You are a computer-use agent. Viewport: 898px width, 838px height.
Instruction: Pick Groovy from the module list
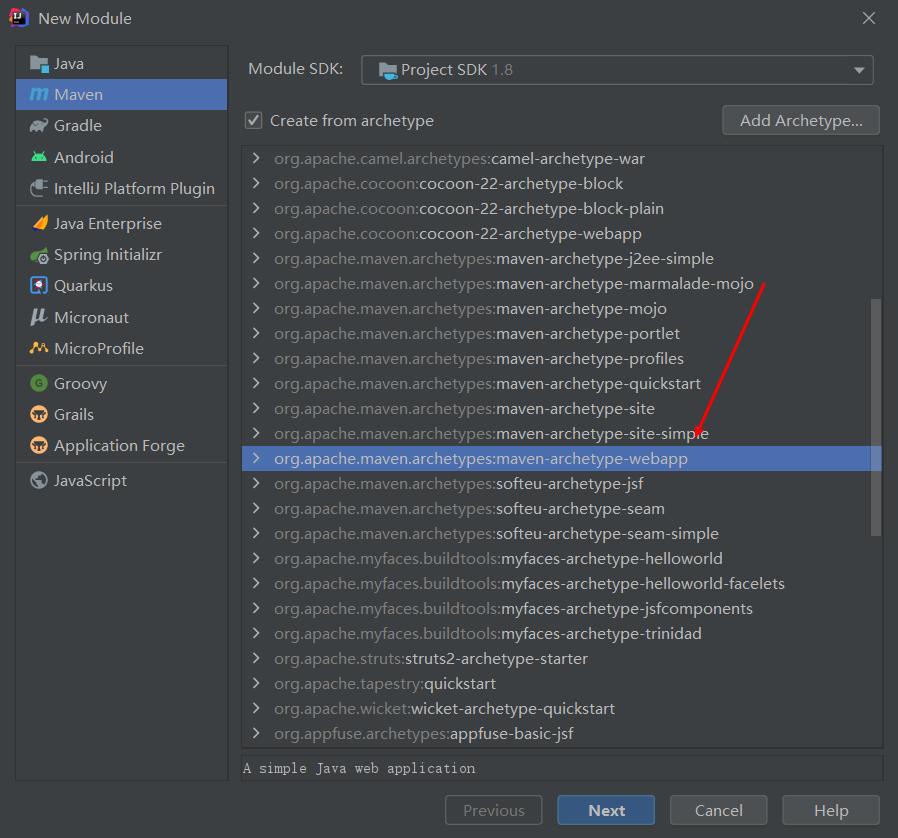121,383
